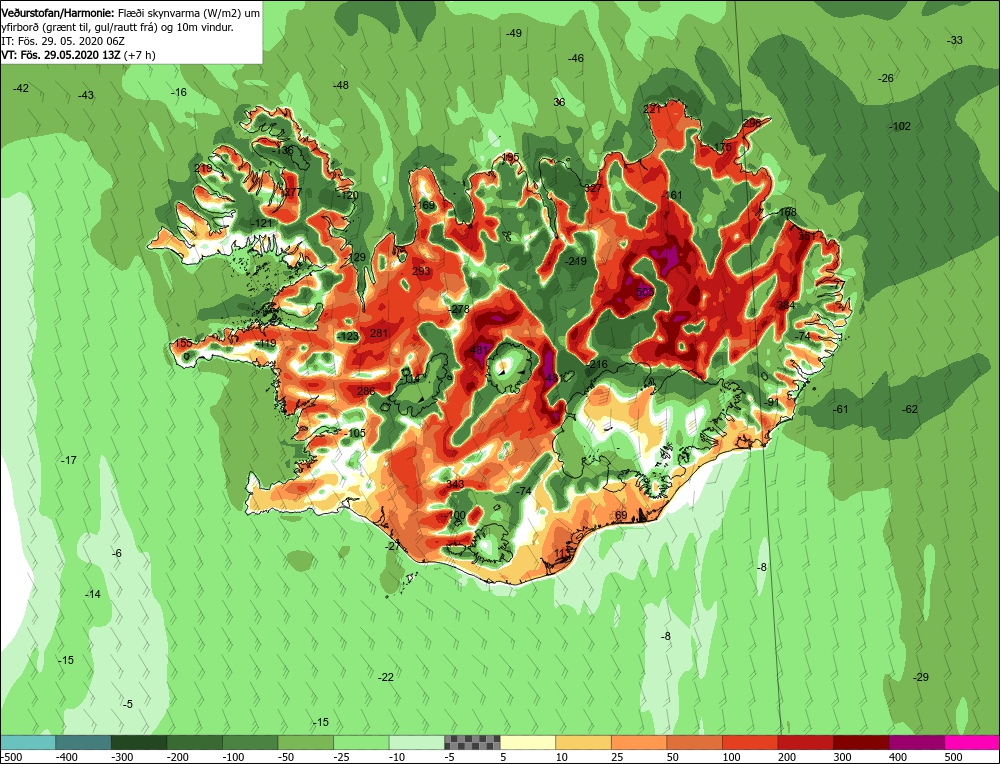The image size is (1000, 764).
Task: Click the -219 flux value on the map
Action: [575, 261]
